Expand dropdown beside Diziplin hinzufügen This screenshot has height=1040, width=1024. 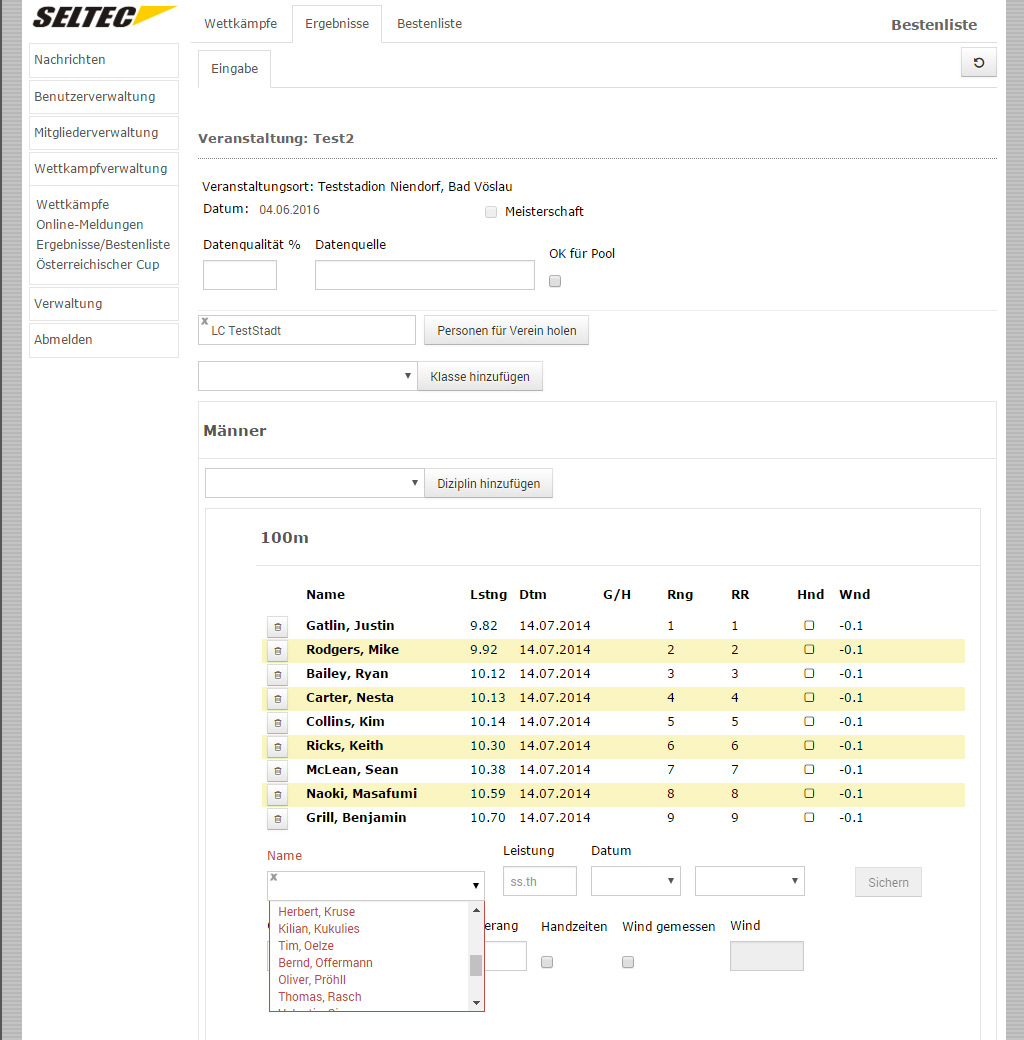pos(314,483)
